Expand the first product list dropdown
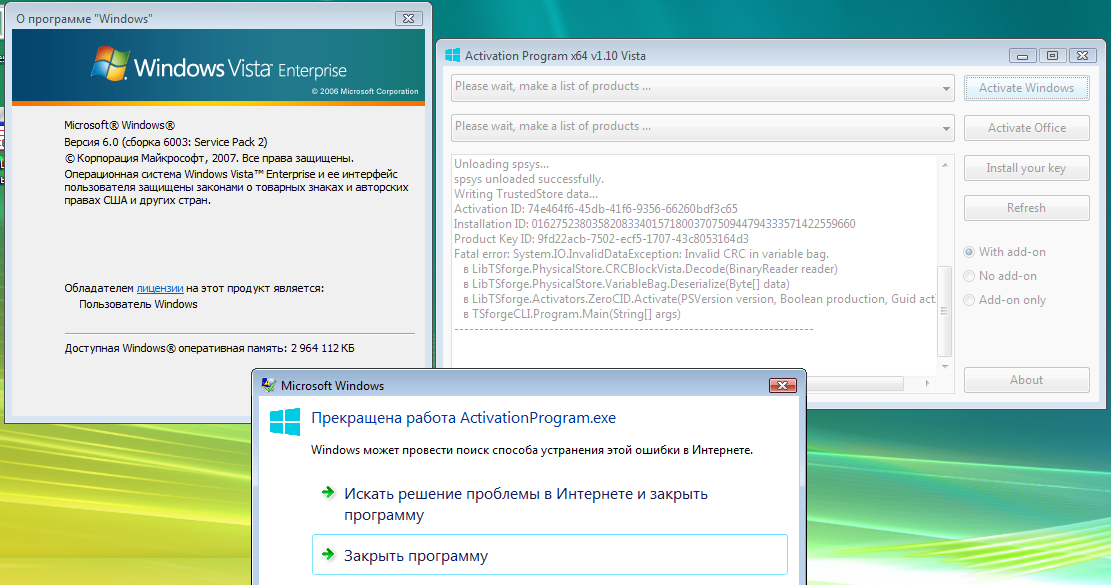 [946, 89]
